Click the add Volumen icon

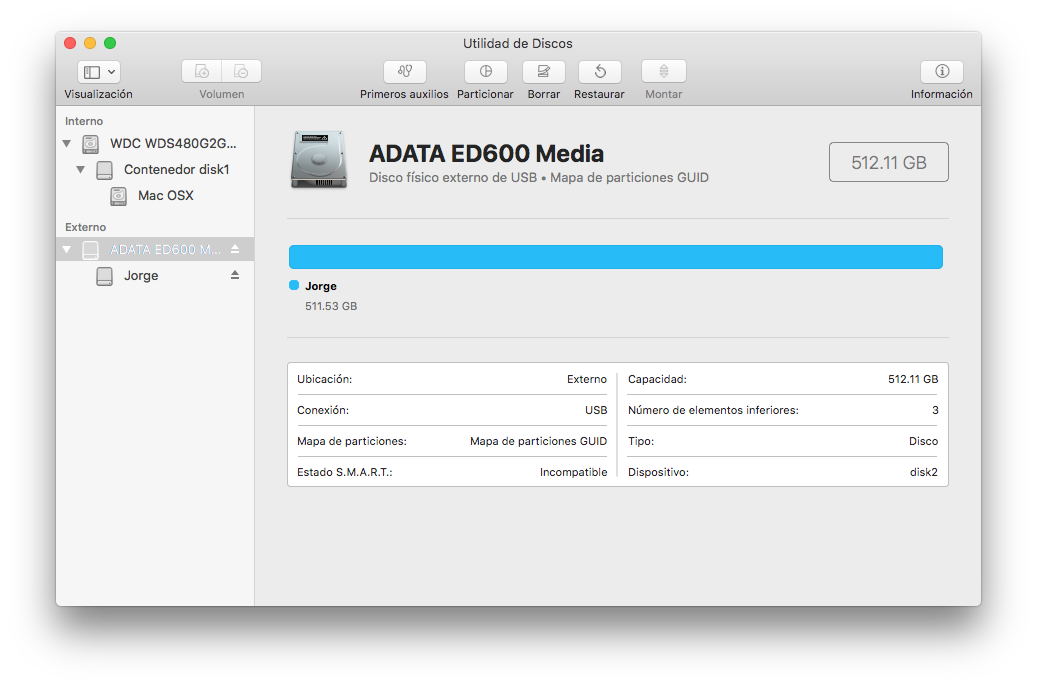(201, 70)
